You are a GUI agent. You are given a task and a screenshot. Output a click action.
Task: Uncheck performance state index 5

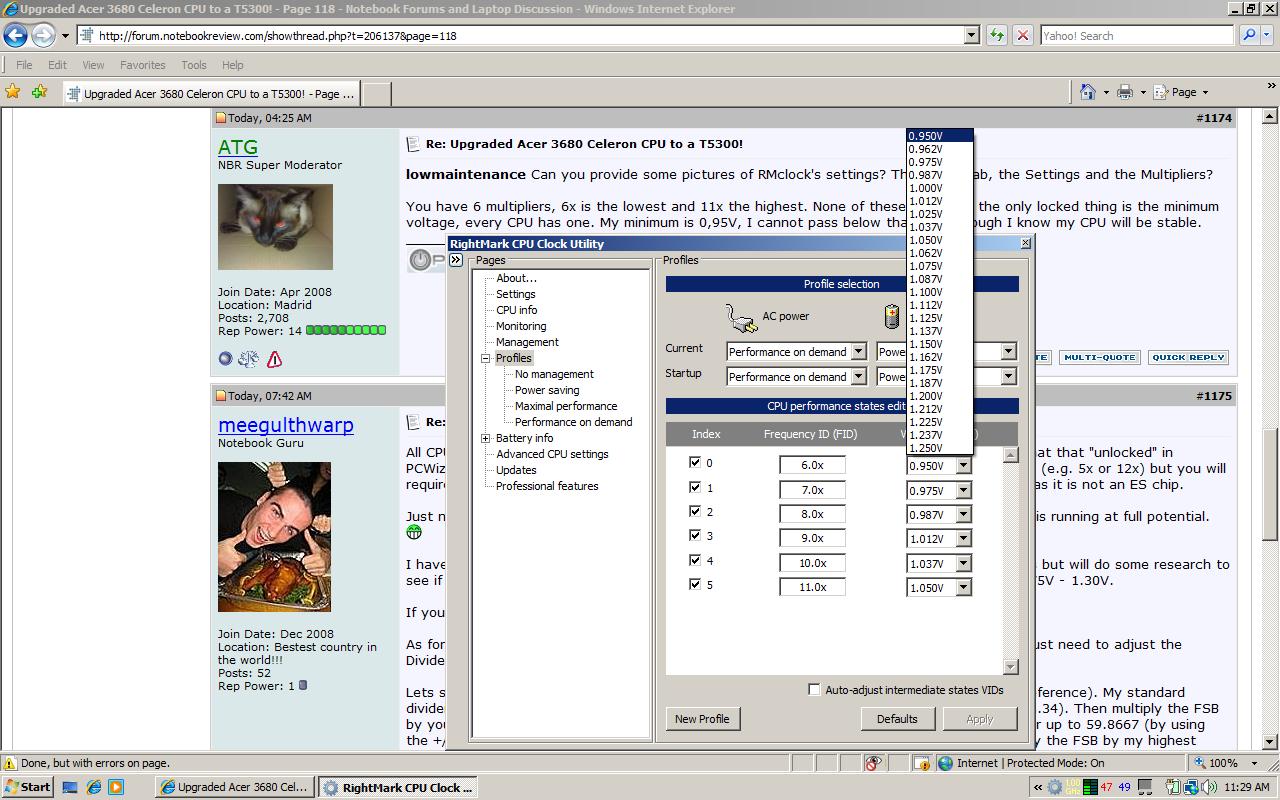tap(695, 584)
